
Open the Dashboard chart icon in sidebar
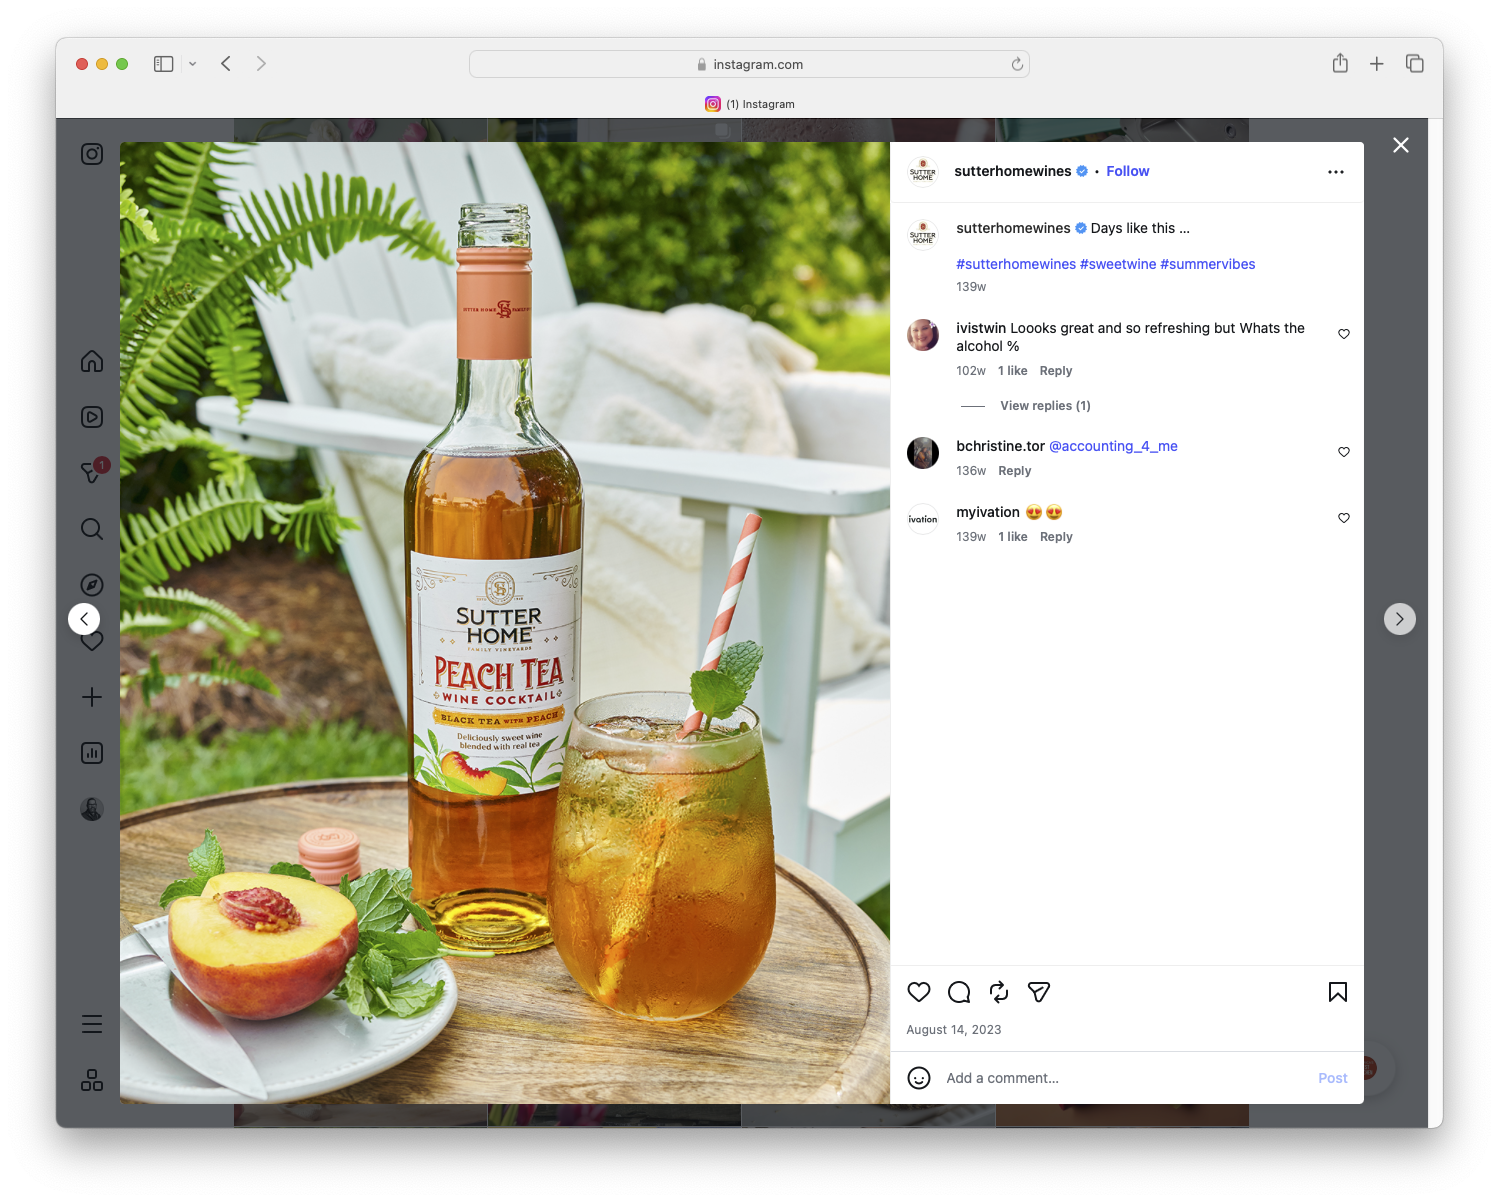[92, 753]
